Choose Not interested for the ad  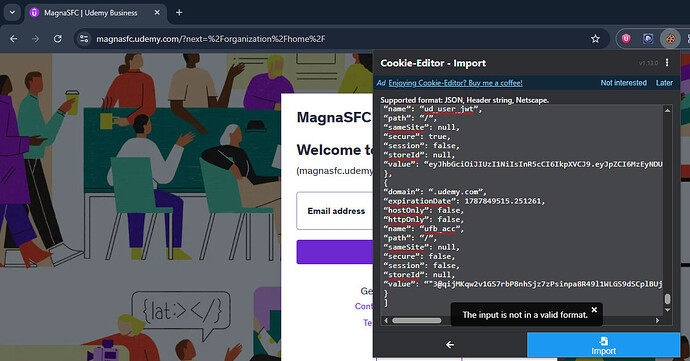(624, 83)
